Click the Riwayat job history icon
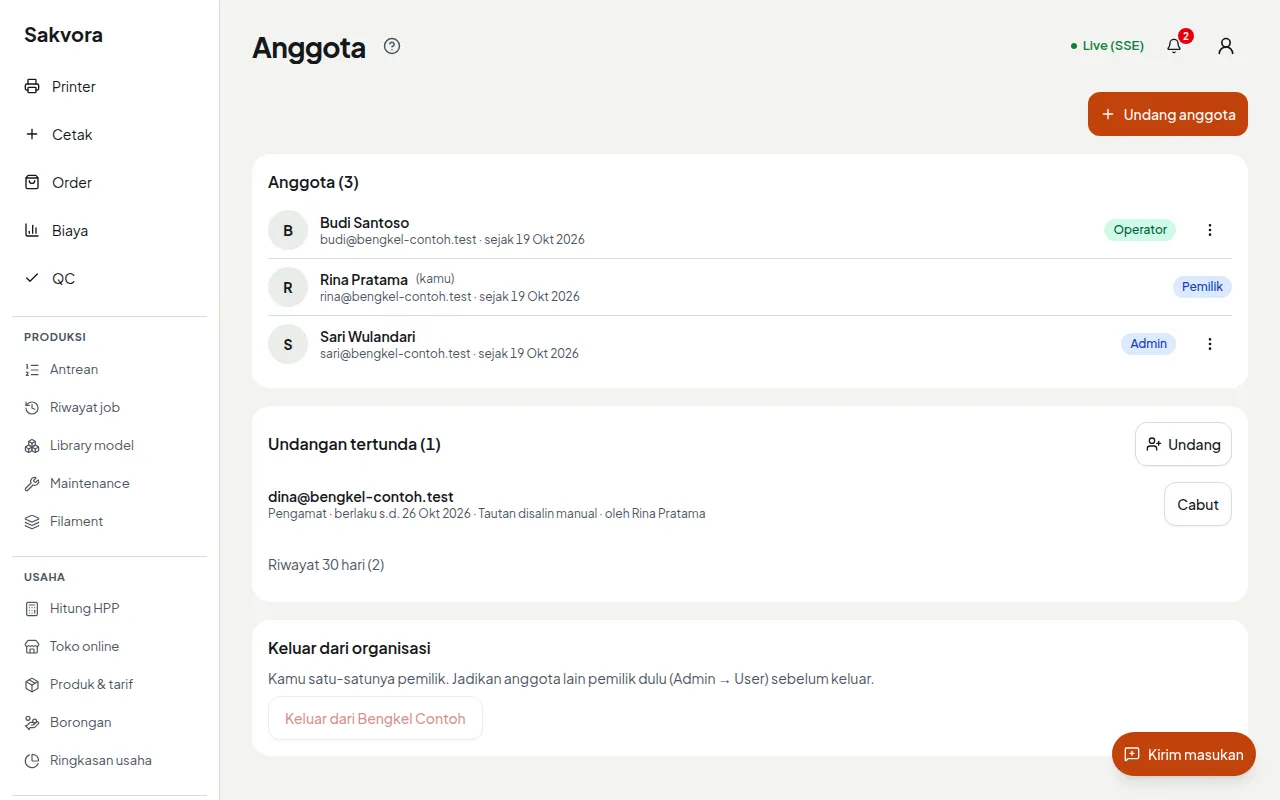Image resolution: width=1280 pixels, height=800 pixels. [x=32, y=408]
